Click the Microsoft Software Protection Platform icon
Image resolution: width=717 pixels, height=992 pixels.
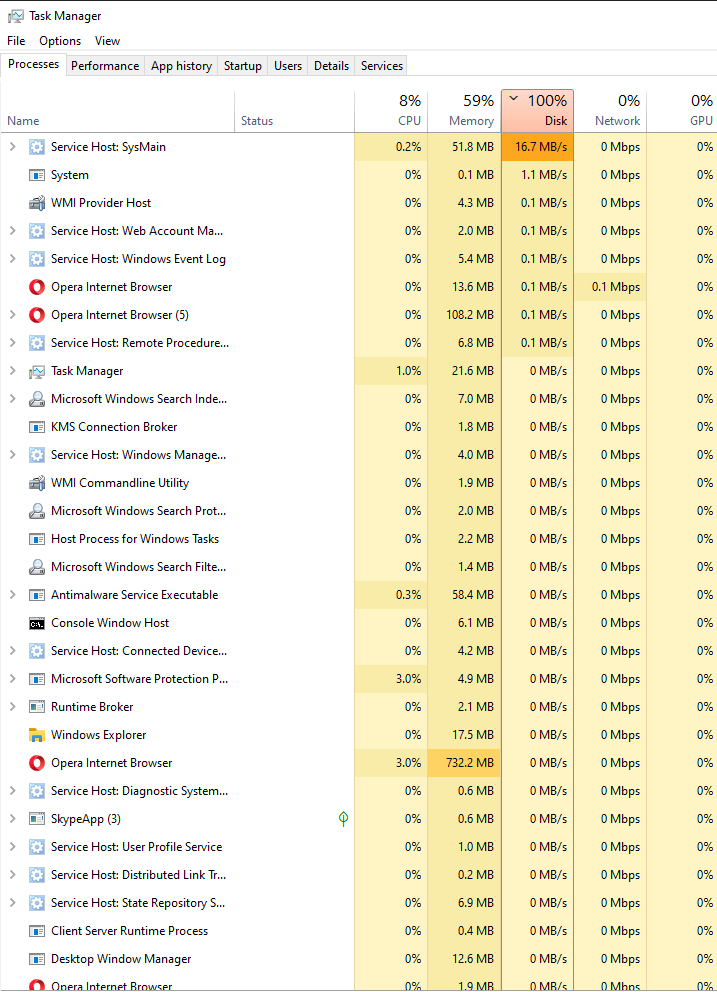pyautogui.click(x=37, y=679)
